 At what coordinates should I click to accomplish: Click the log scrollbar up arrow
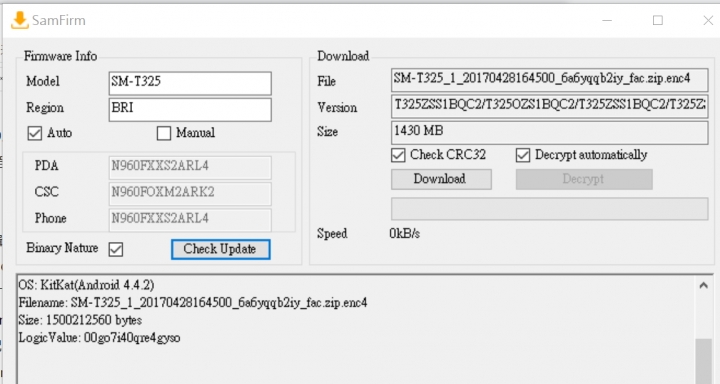coord(703,285)
